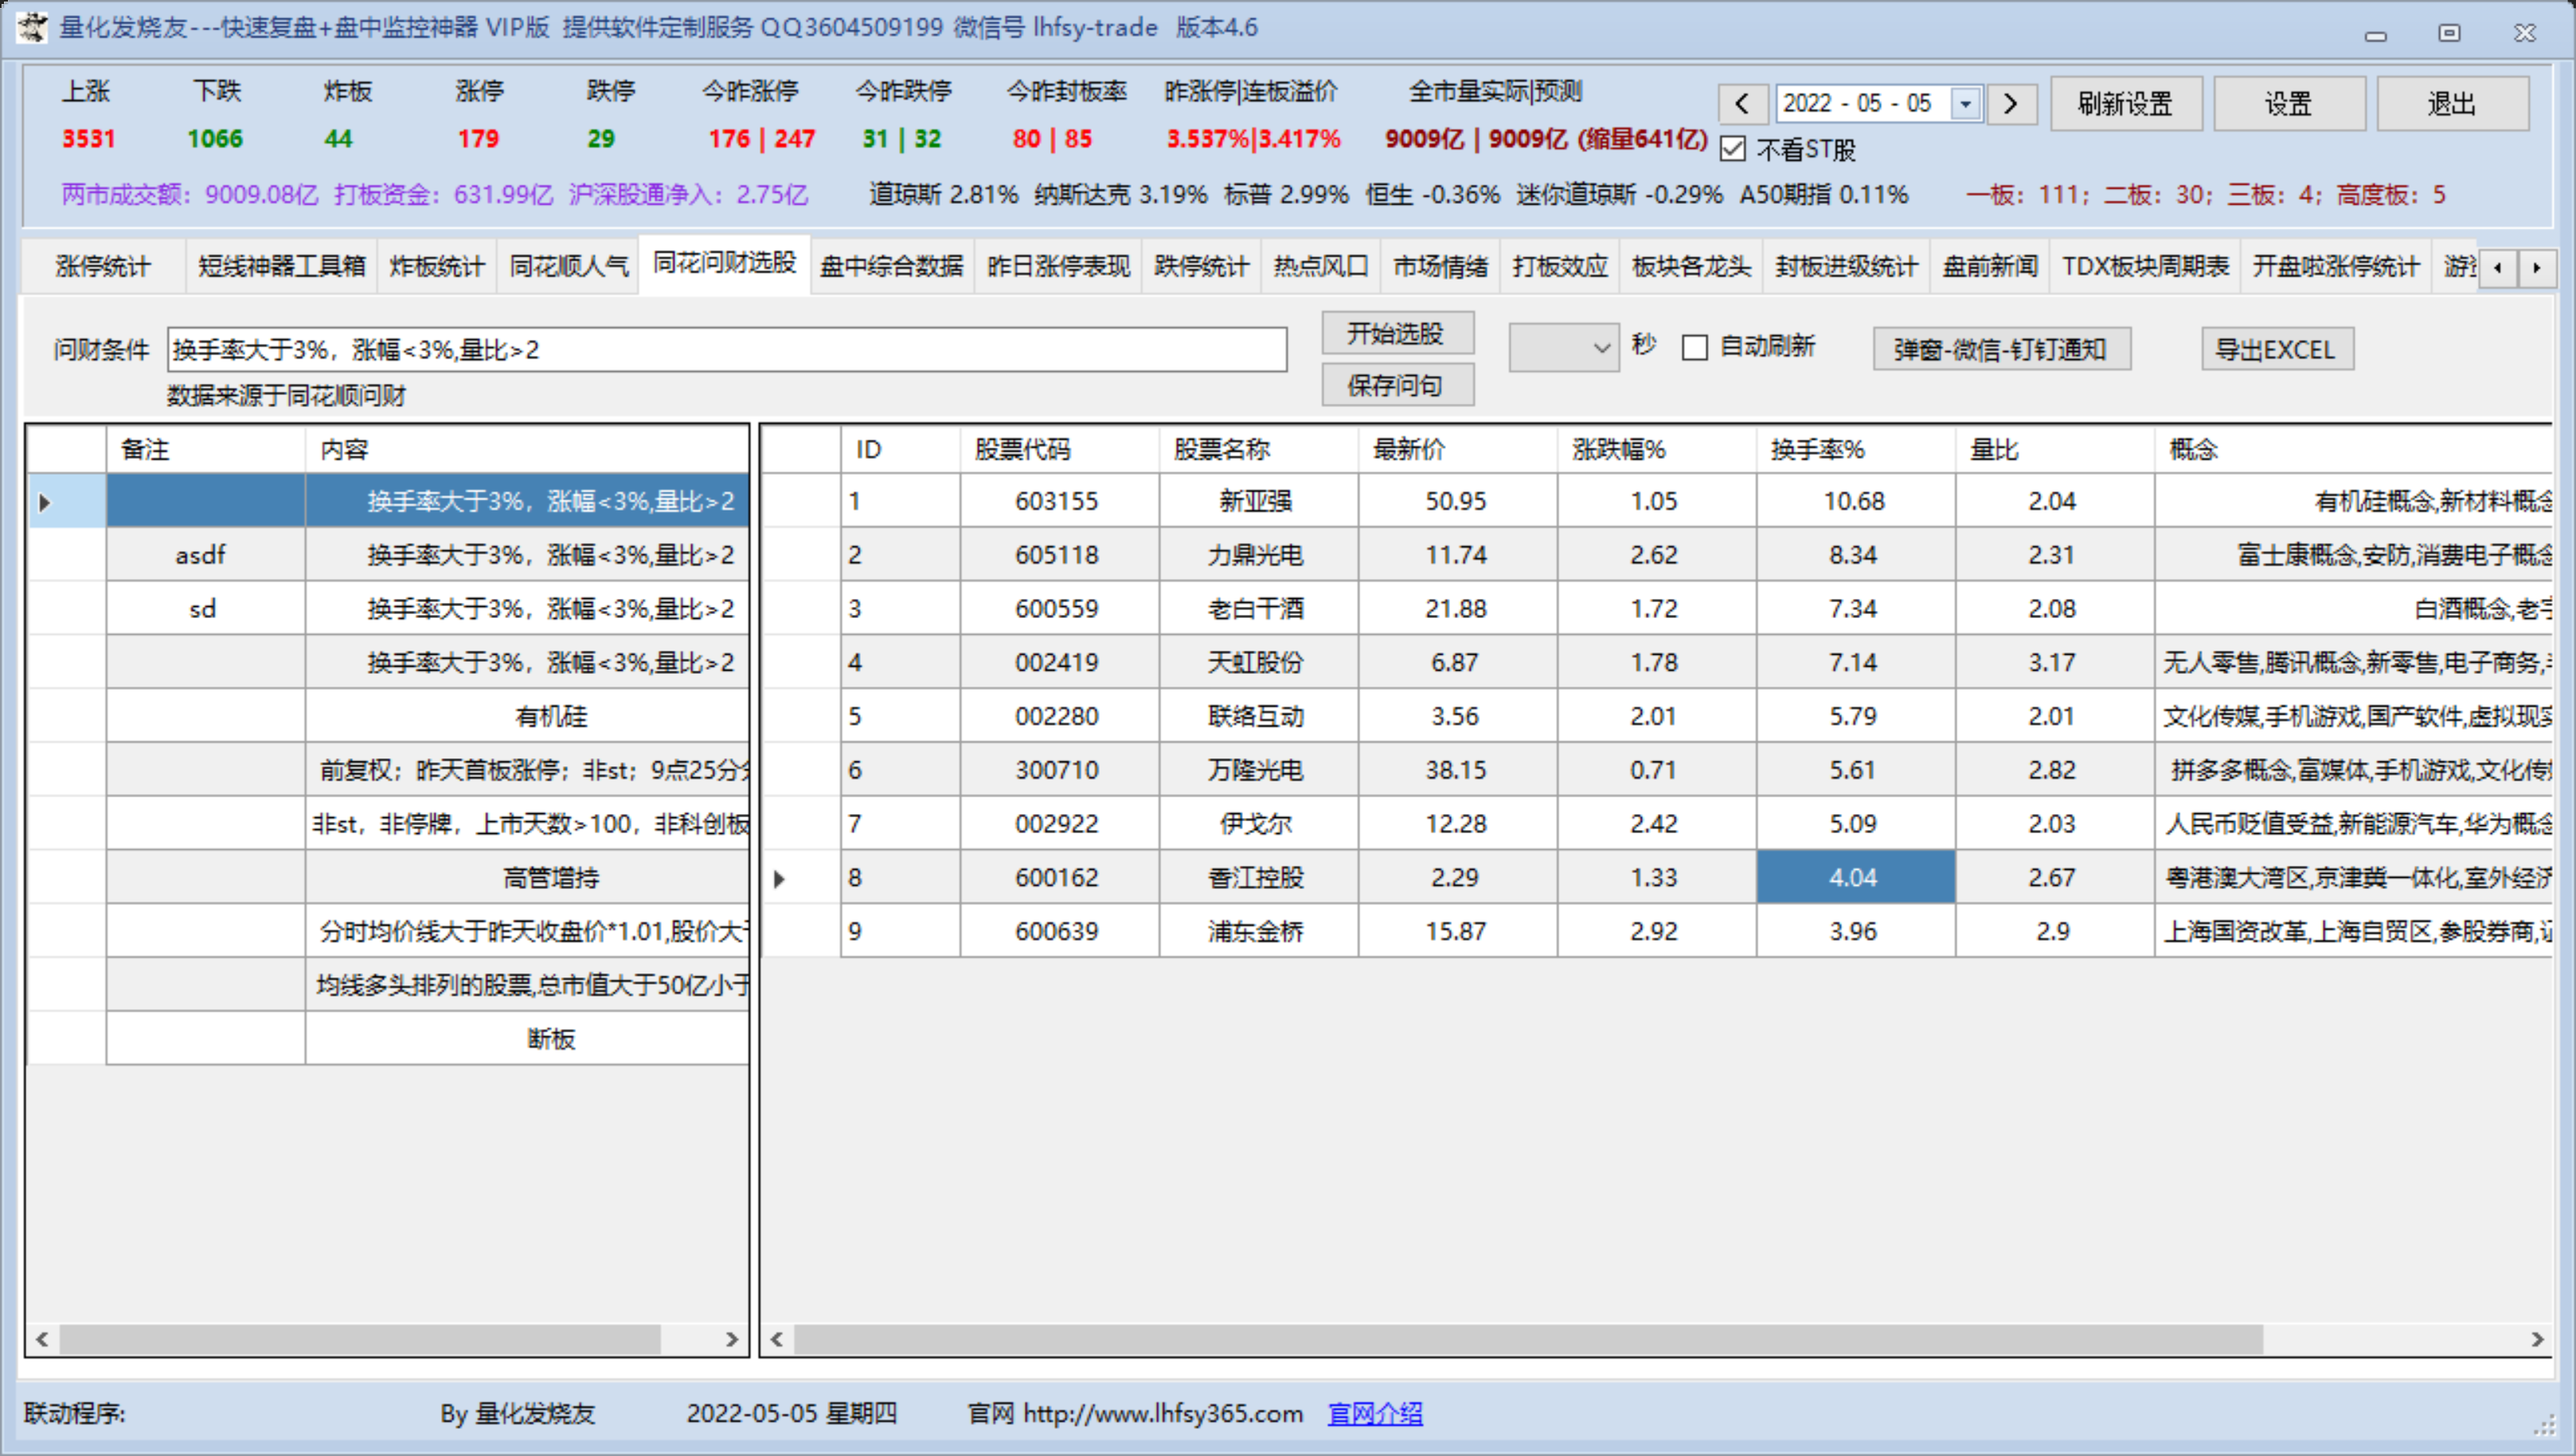
Task: Open the 官网介绍 link
Action: pos(1375,1413)
